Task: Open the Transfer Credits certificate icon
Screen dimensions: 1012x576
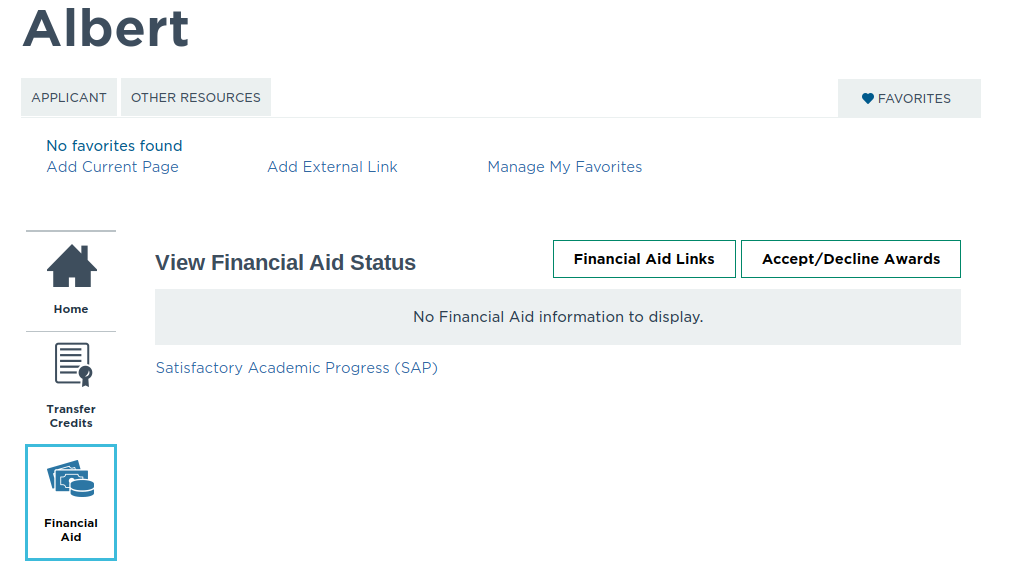Action: 71,365
